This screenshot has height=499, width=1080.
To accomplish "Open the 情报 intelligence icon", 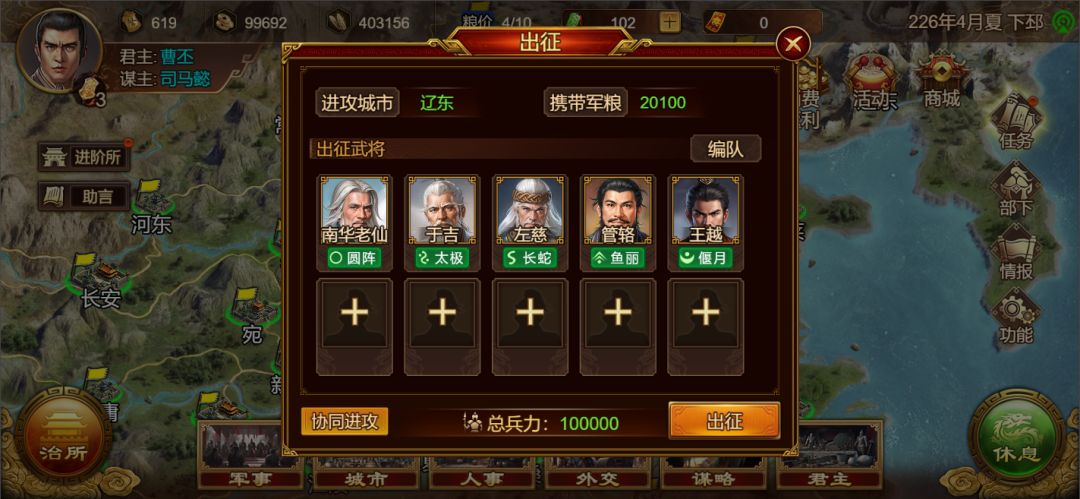I will [x=1016, y=252].
